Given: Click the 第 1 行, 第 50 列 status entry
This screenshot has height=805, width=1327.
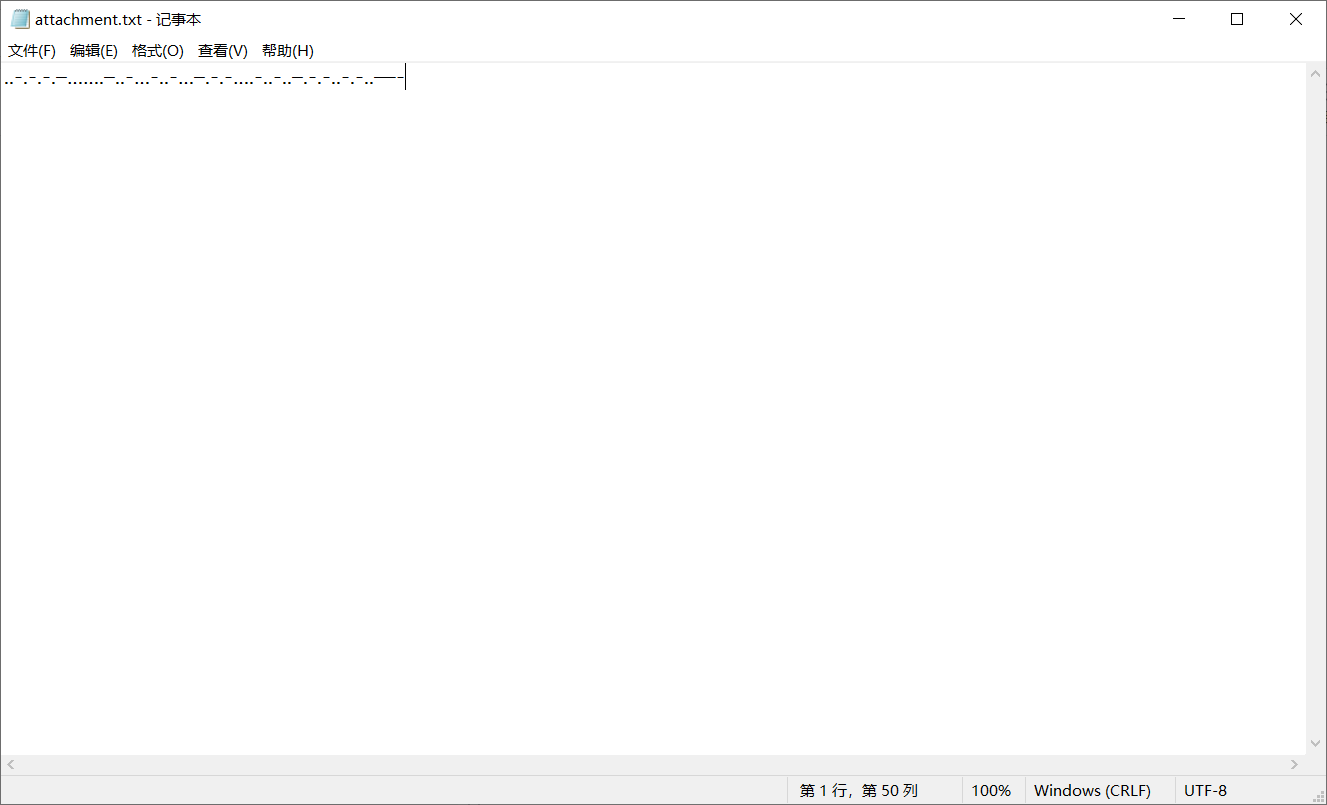Looking at the screenshot, I should coord(858,790).
